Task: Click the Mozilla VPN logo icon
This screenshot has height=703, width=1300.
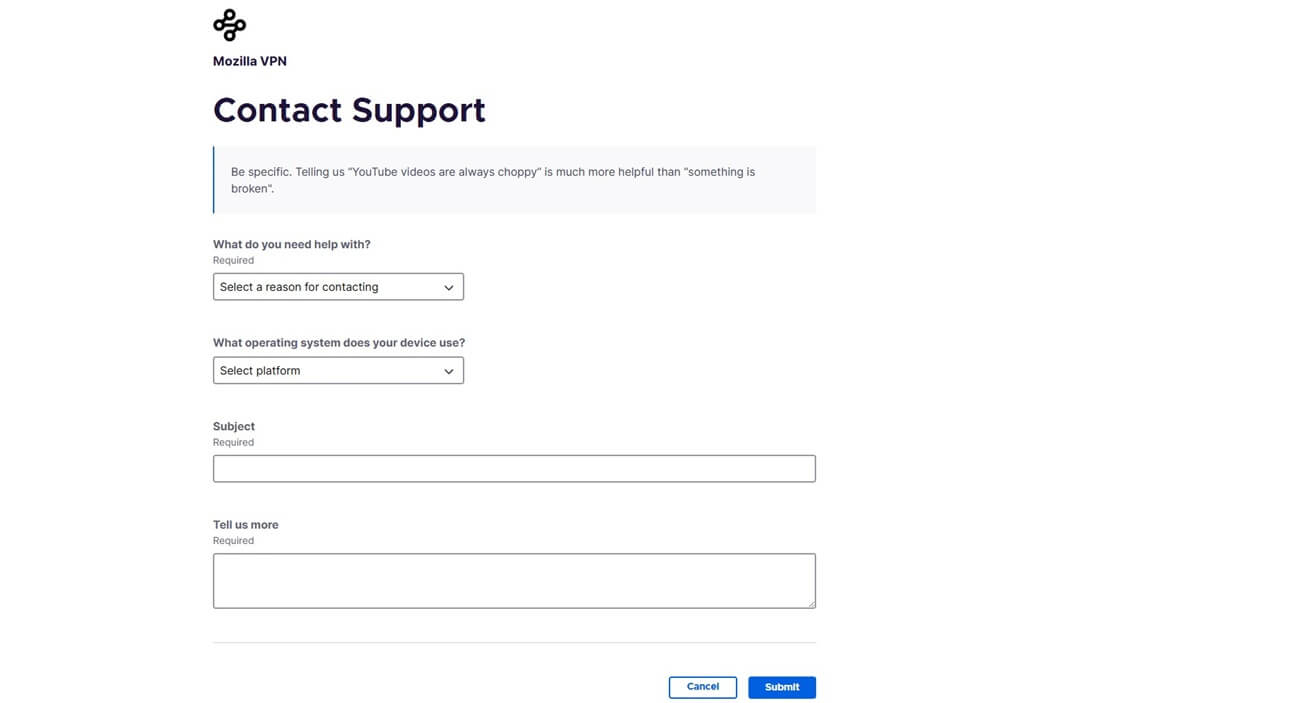Action: [229, 23]
